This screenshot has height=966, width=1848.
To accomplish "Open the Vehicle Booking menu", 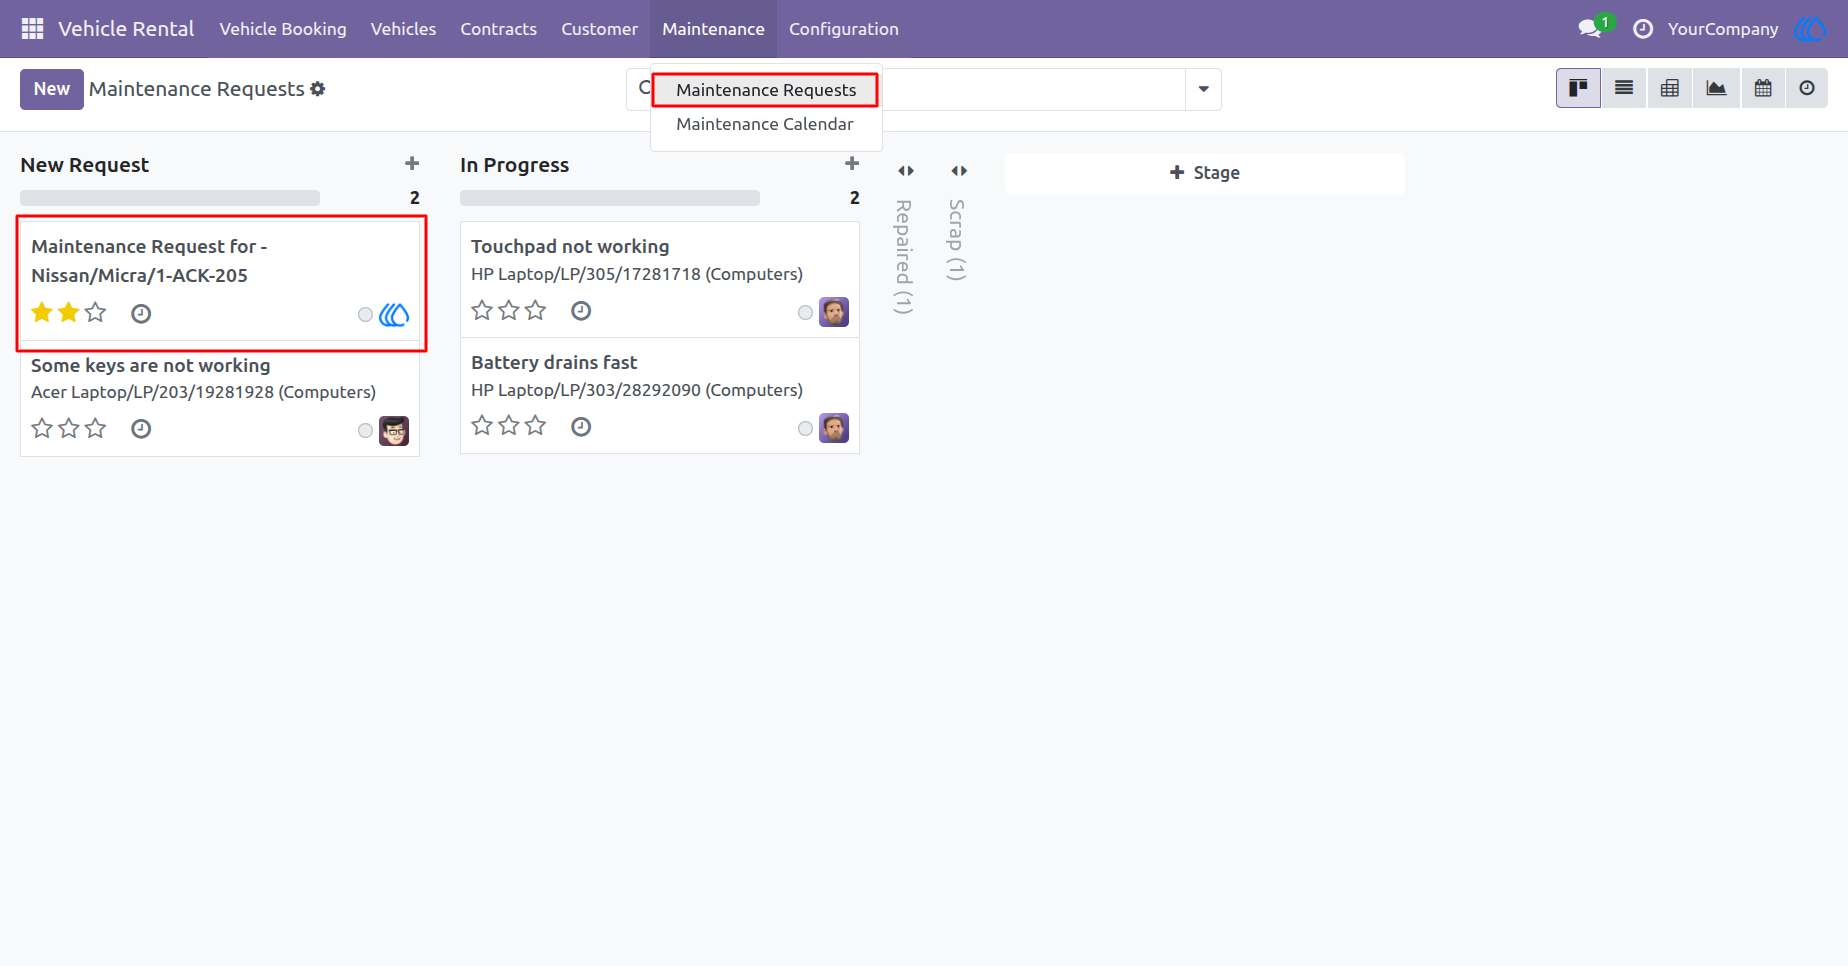I will pos(283,29).
